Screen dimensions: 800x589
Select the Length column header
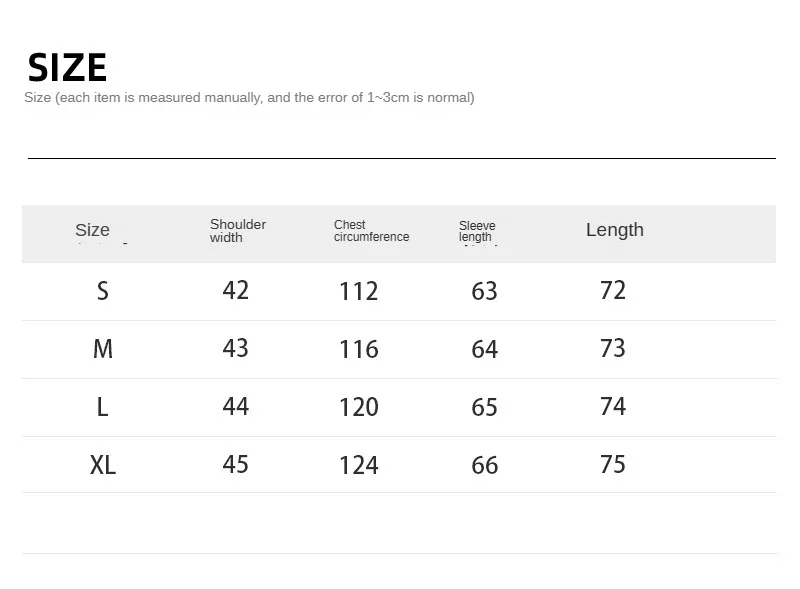click(615, 230)
